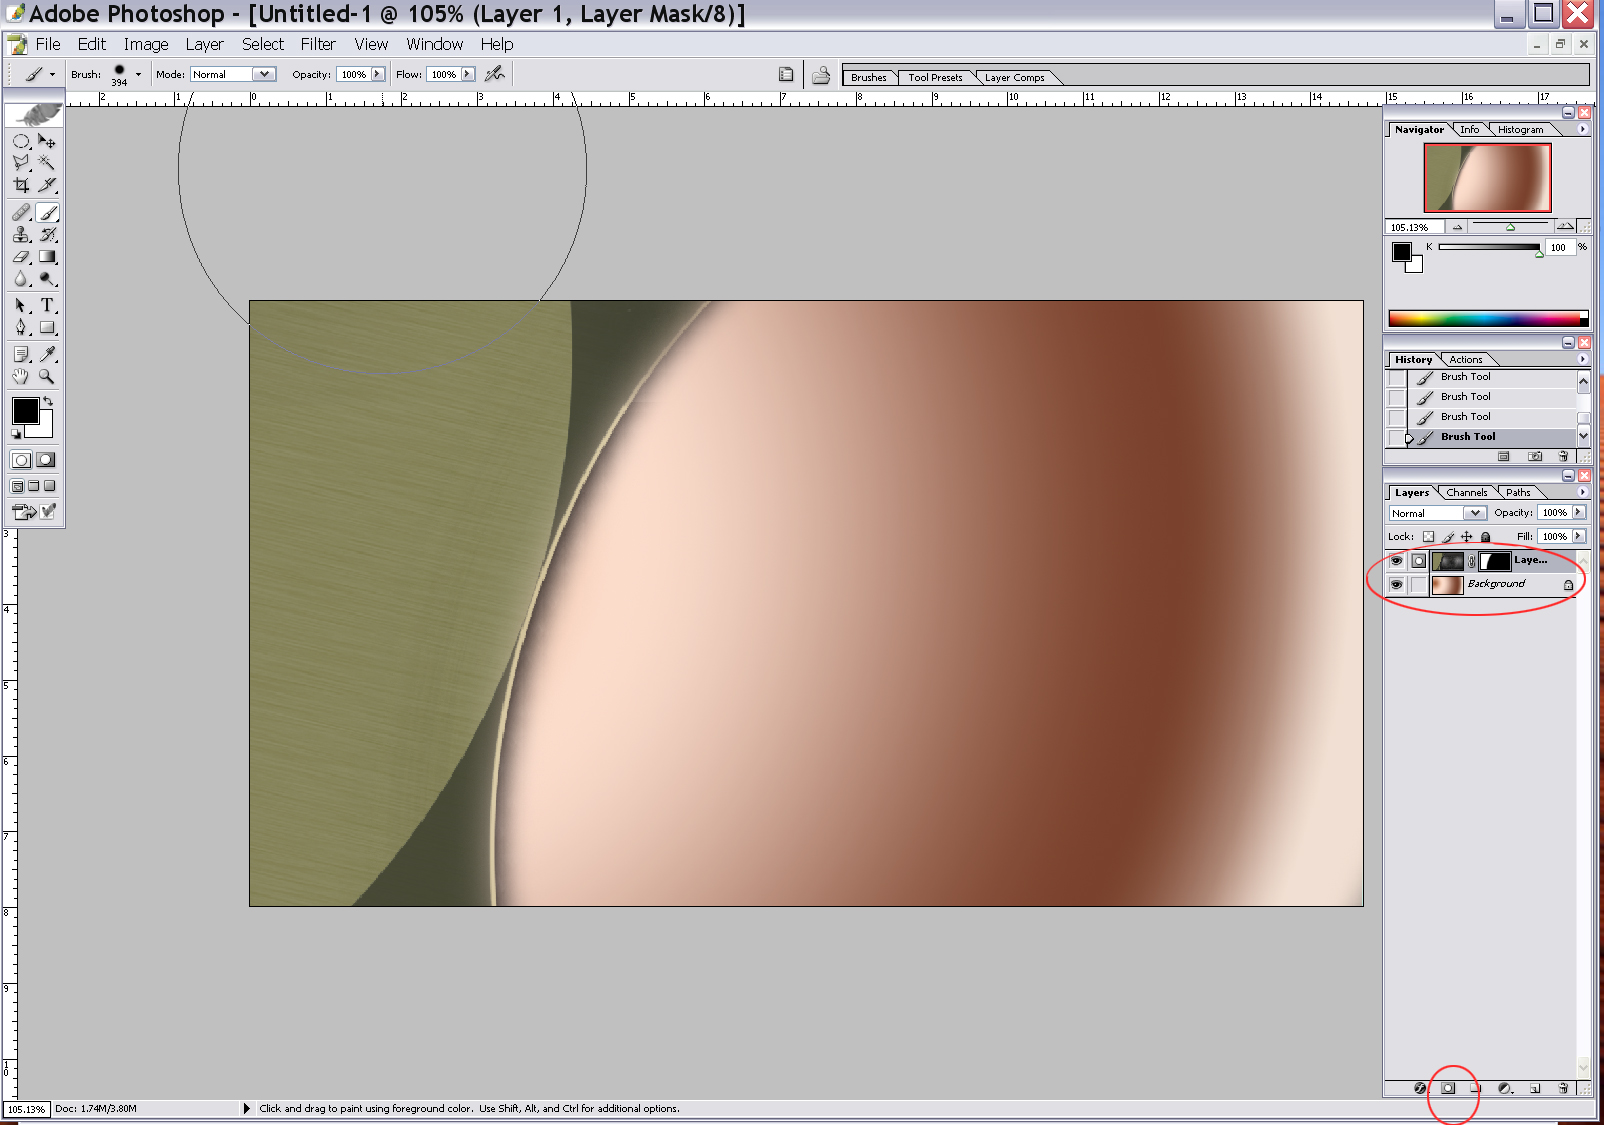The height and width of the screenshot is (1125, 1604).
Task: Switch to the Actions tab
Action: click(1466, 359)
